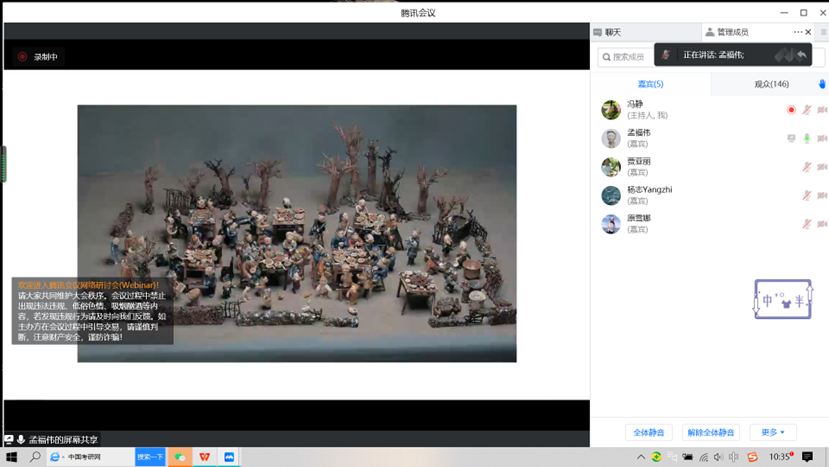Toggle 贾亚丽's camera icon
This screenshot has width=829, height=467.
pos(822,167)
